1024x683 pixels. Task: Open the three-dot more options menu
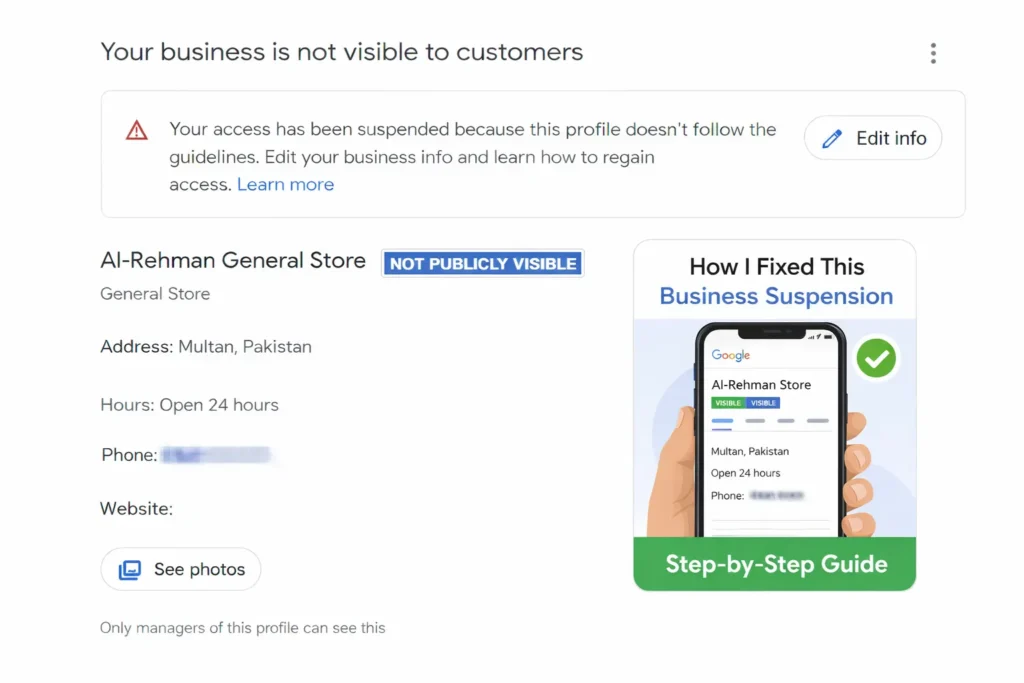[x=933, y=53]
